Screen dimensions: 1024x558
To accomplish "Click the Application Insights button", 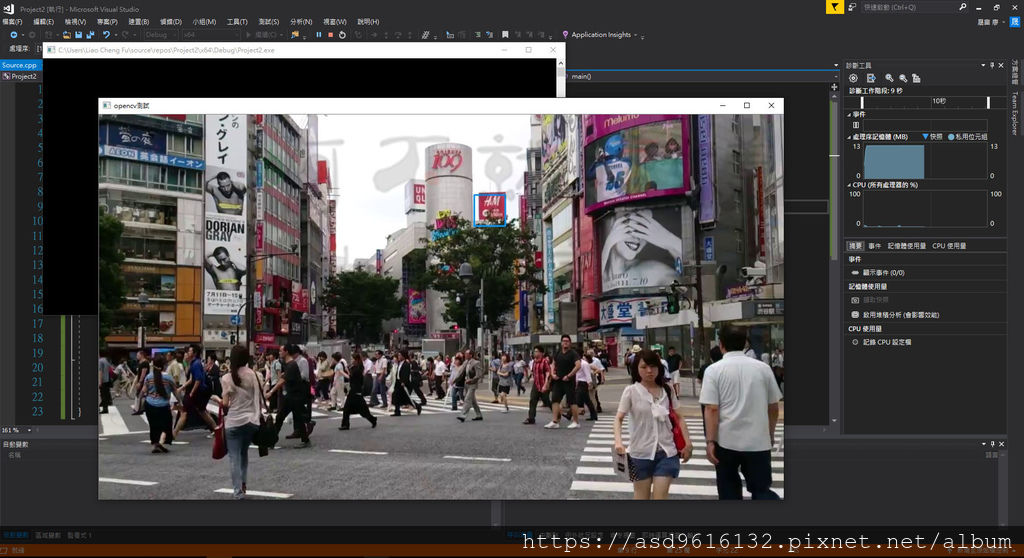I will pyautogui.click(x=599, y=35).
